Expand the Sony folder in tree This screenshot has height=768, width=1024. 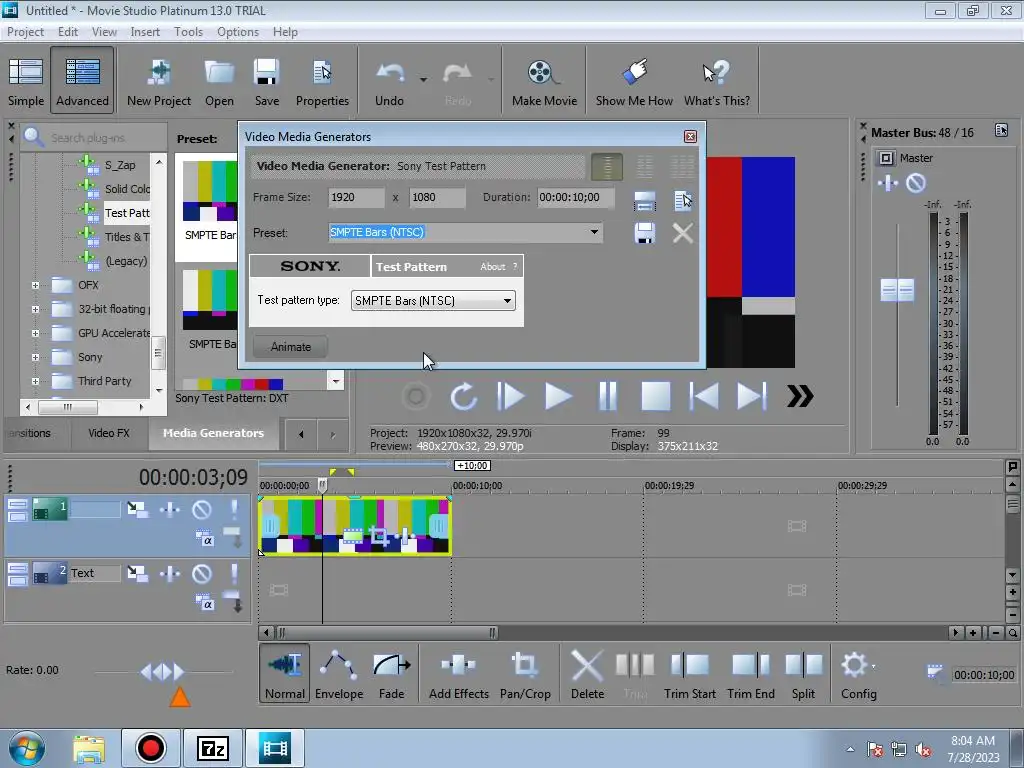coord(35,357)
